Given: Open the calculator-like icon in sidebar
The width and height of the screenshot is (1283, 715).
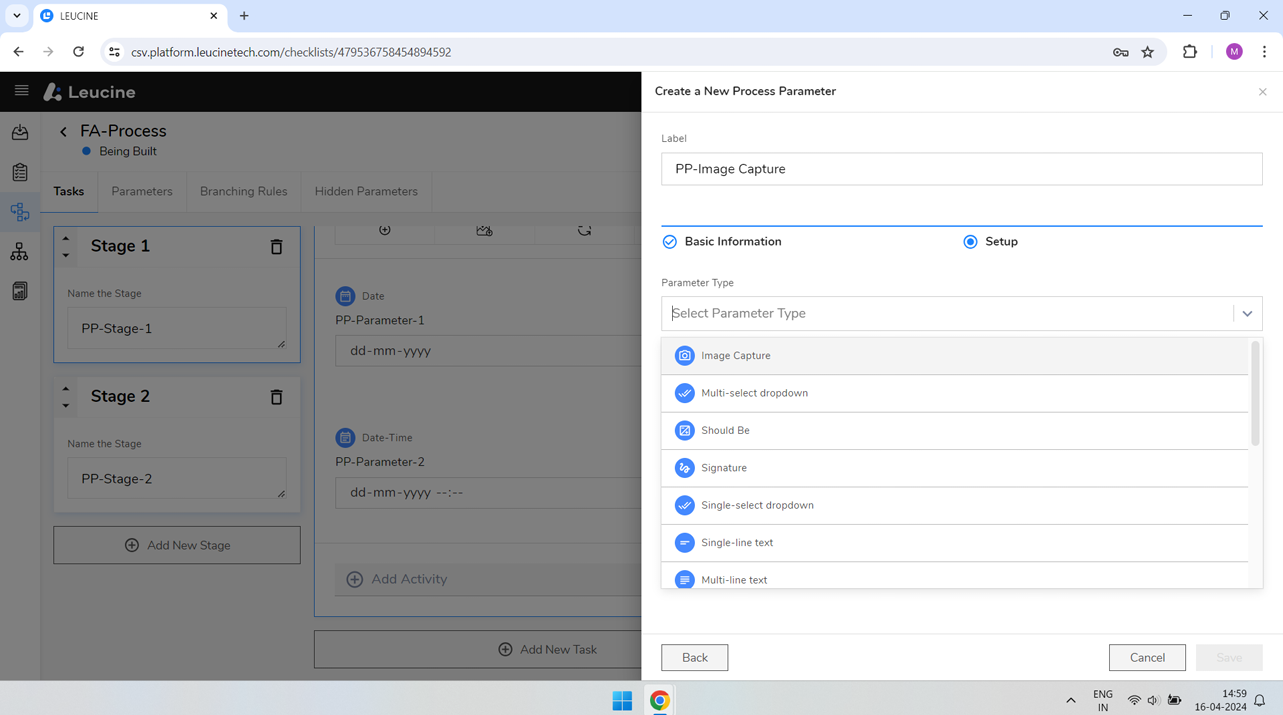Looking at the screenshot, I should pyautogui.click(x=20, y=291).
